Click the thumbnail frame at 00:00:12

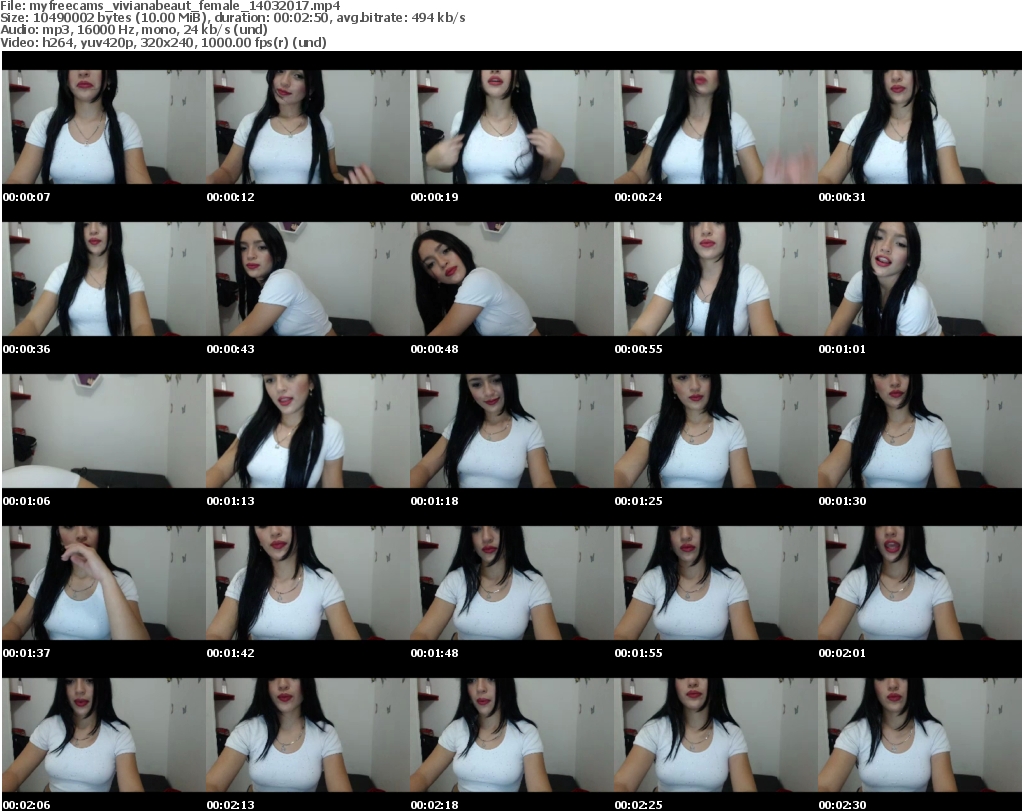click(308, 127)
